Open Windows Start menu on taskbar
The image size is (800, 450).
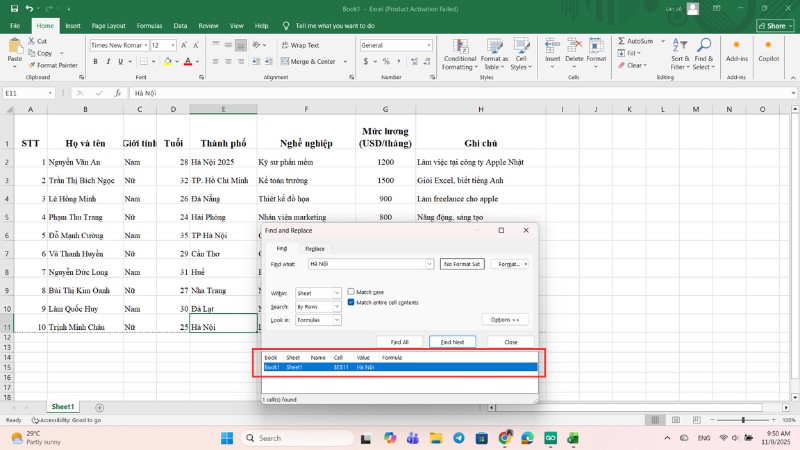[227, 438]
